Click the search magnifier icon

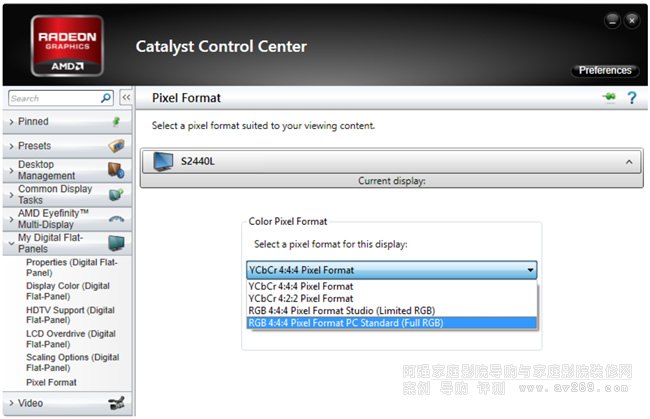pyautogui.click(x=106, y=98)
